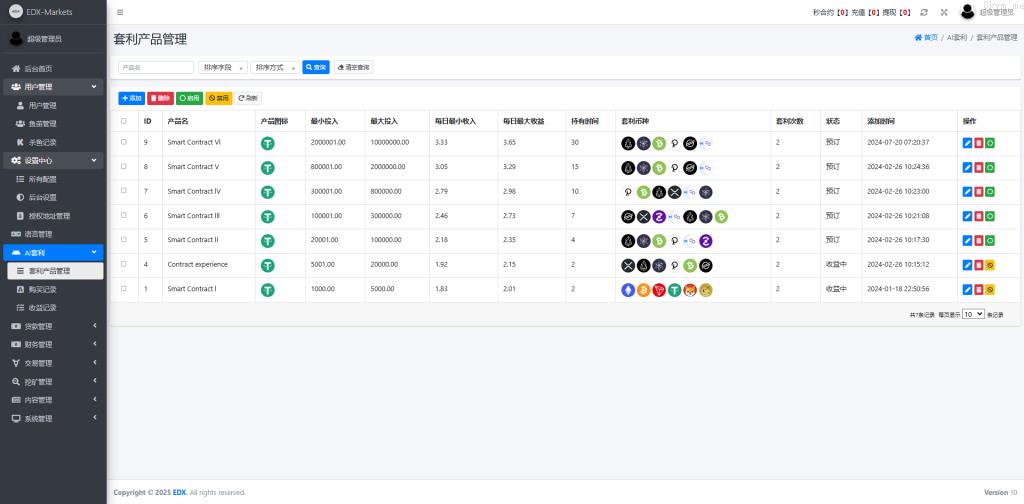Click the refresh icon in top bar
Image resolution: width=1024 pixels, height=504 pixels.
tap(924, 12)
